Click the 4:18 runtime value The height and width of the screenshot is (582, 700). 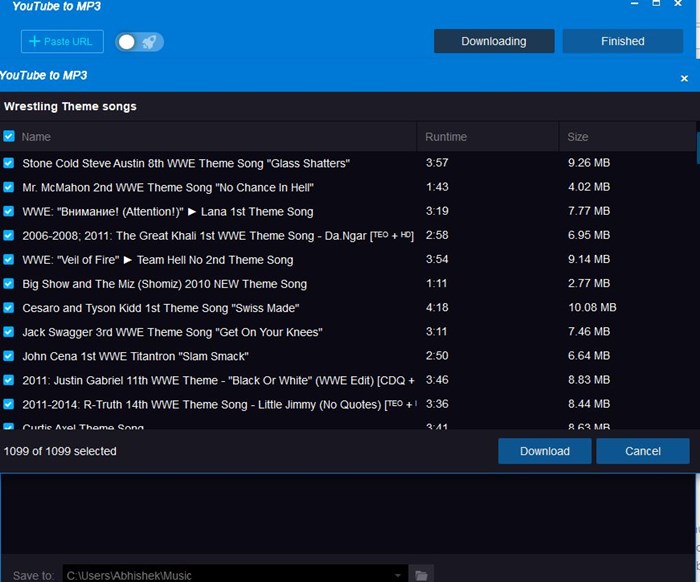point(437,308)
